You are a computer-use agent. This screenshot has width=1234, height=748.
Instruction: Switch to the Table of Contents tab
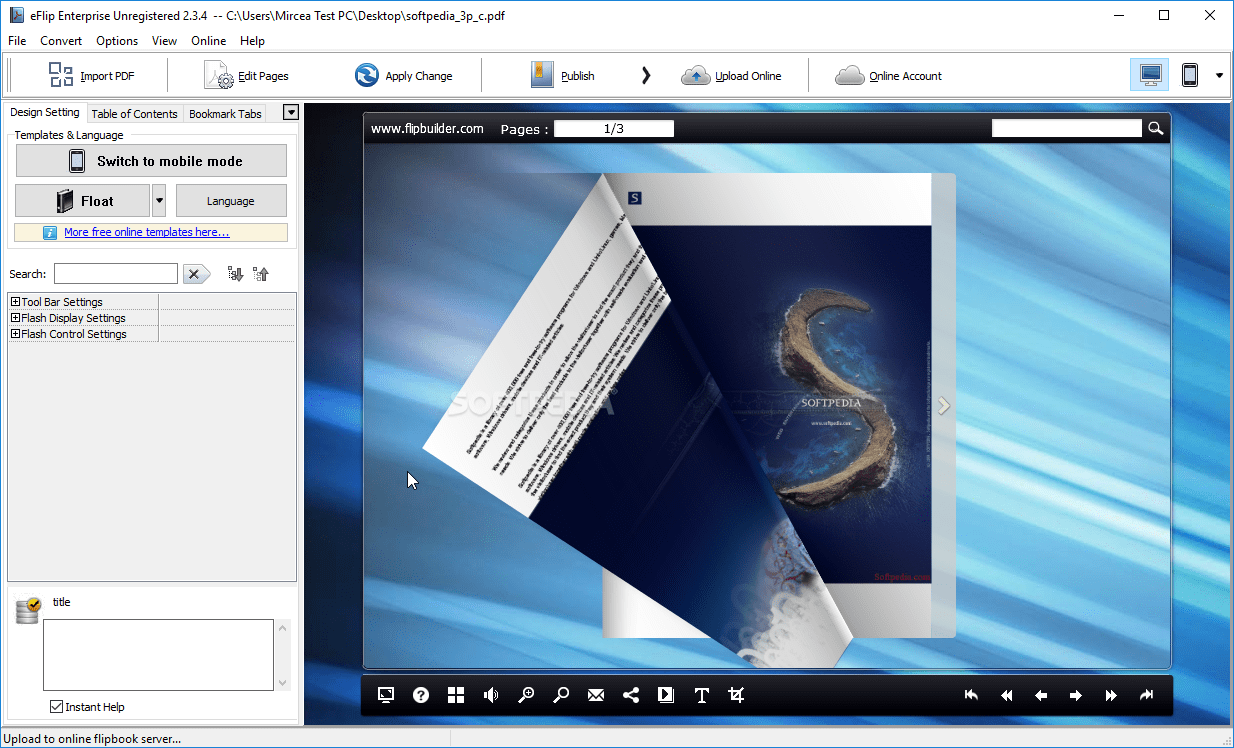click(134, 114)
